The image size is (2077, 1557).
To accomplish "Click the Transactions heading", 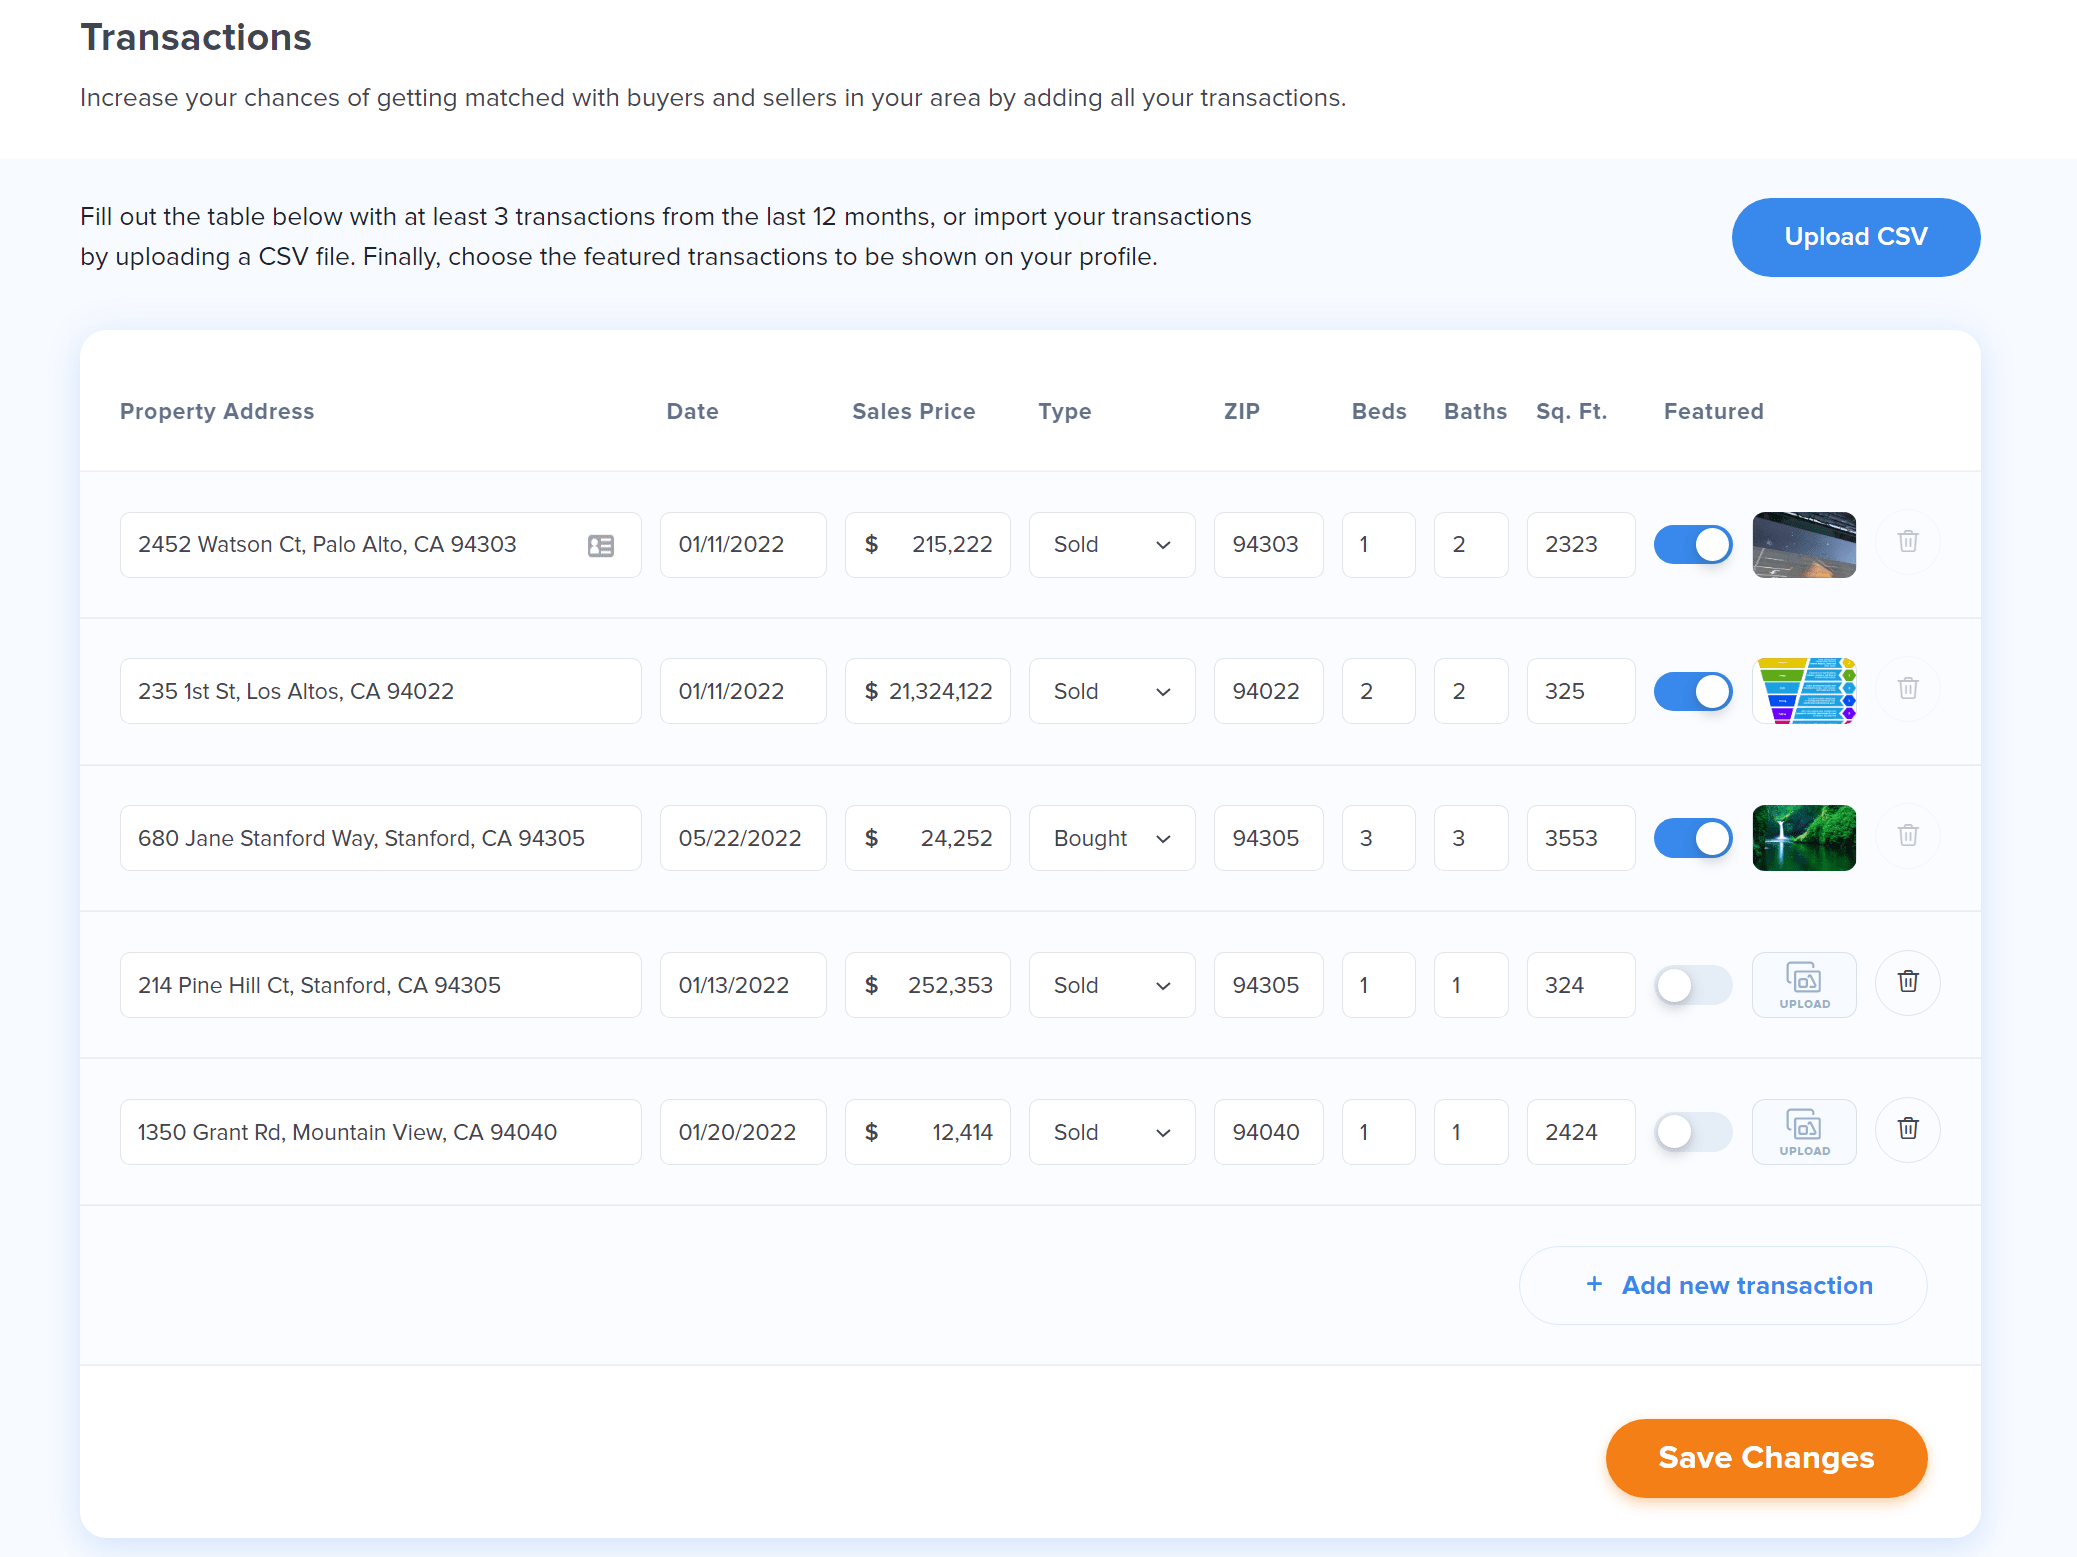I will tap(196, 37).
